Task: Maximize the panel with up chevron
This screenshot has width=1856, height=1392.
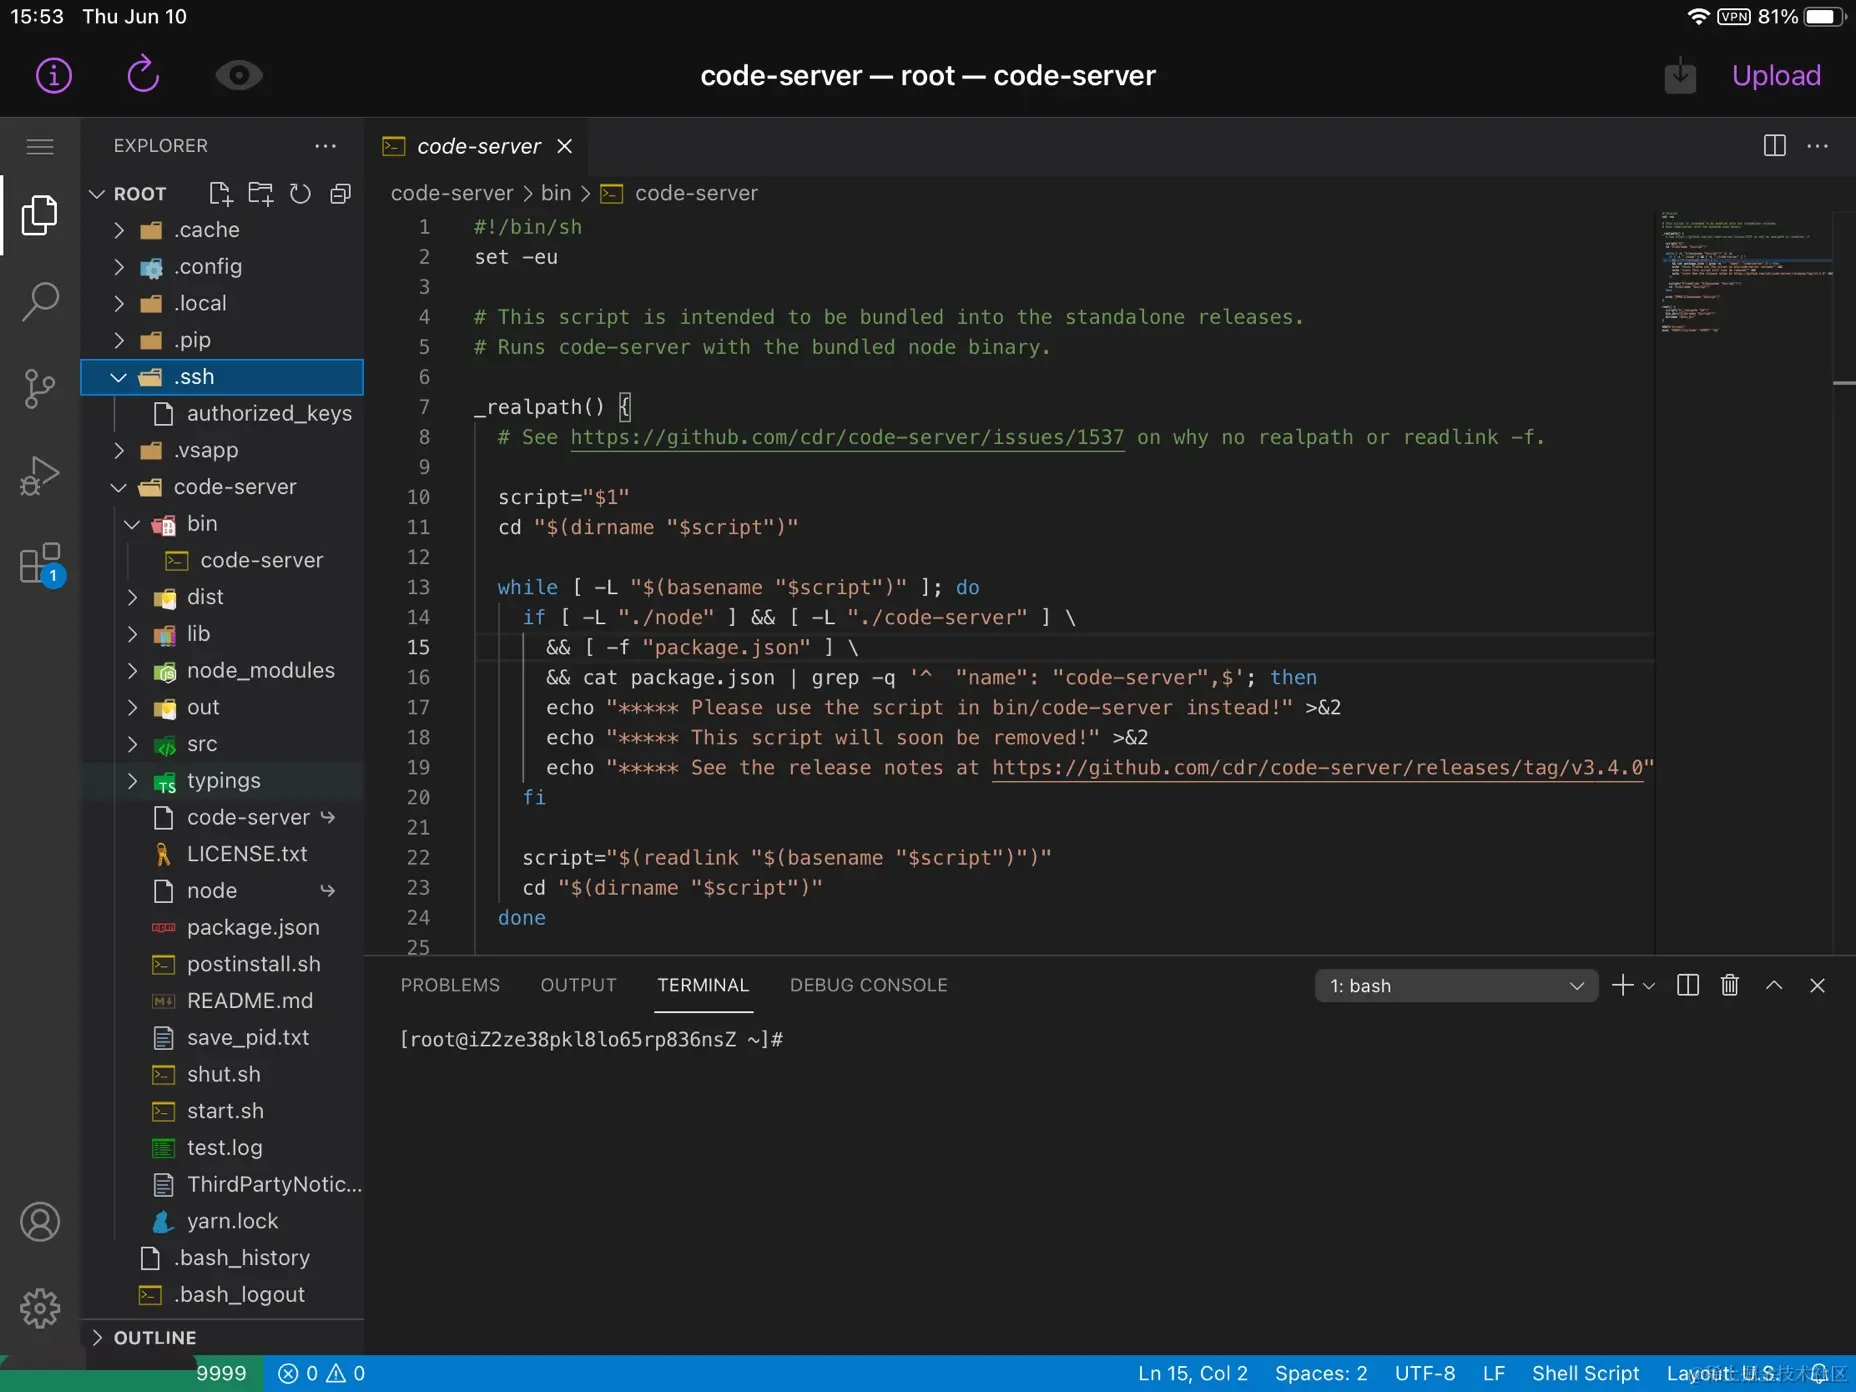Action: click(x=1774, y=985)
